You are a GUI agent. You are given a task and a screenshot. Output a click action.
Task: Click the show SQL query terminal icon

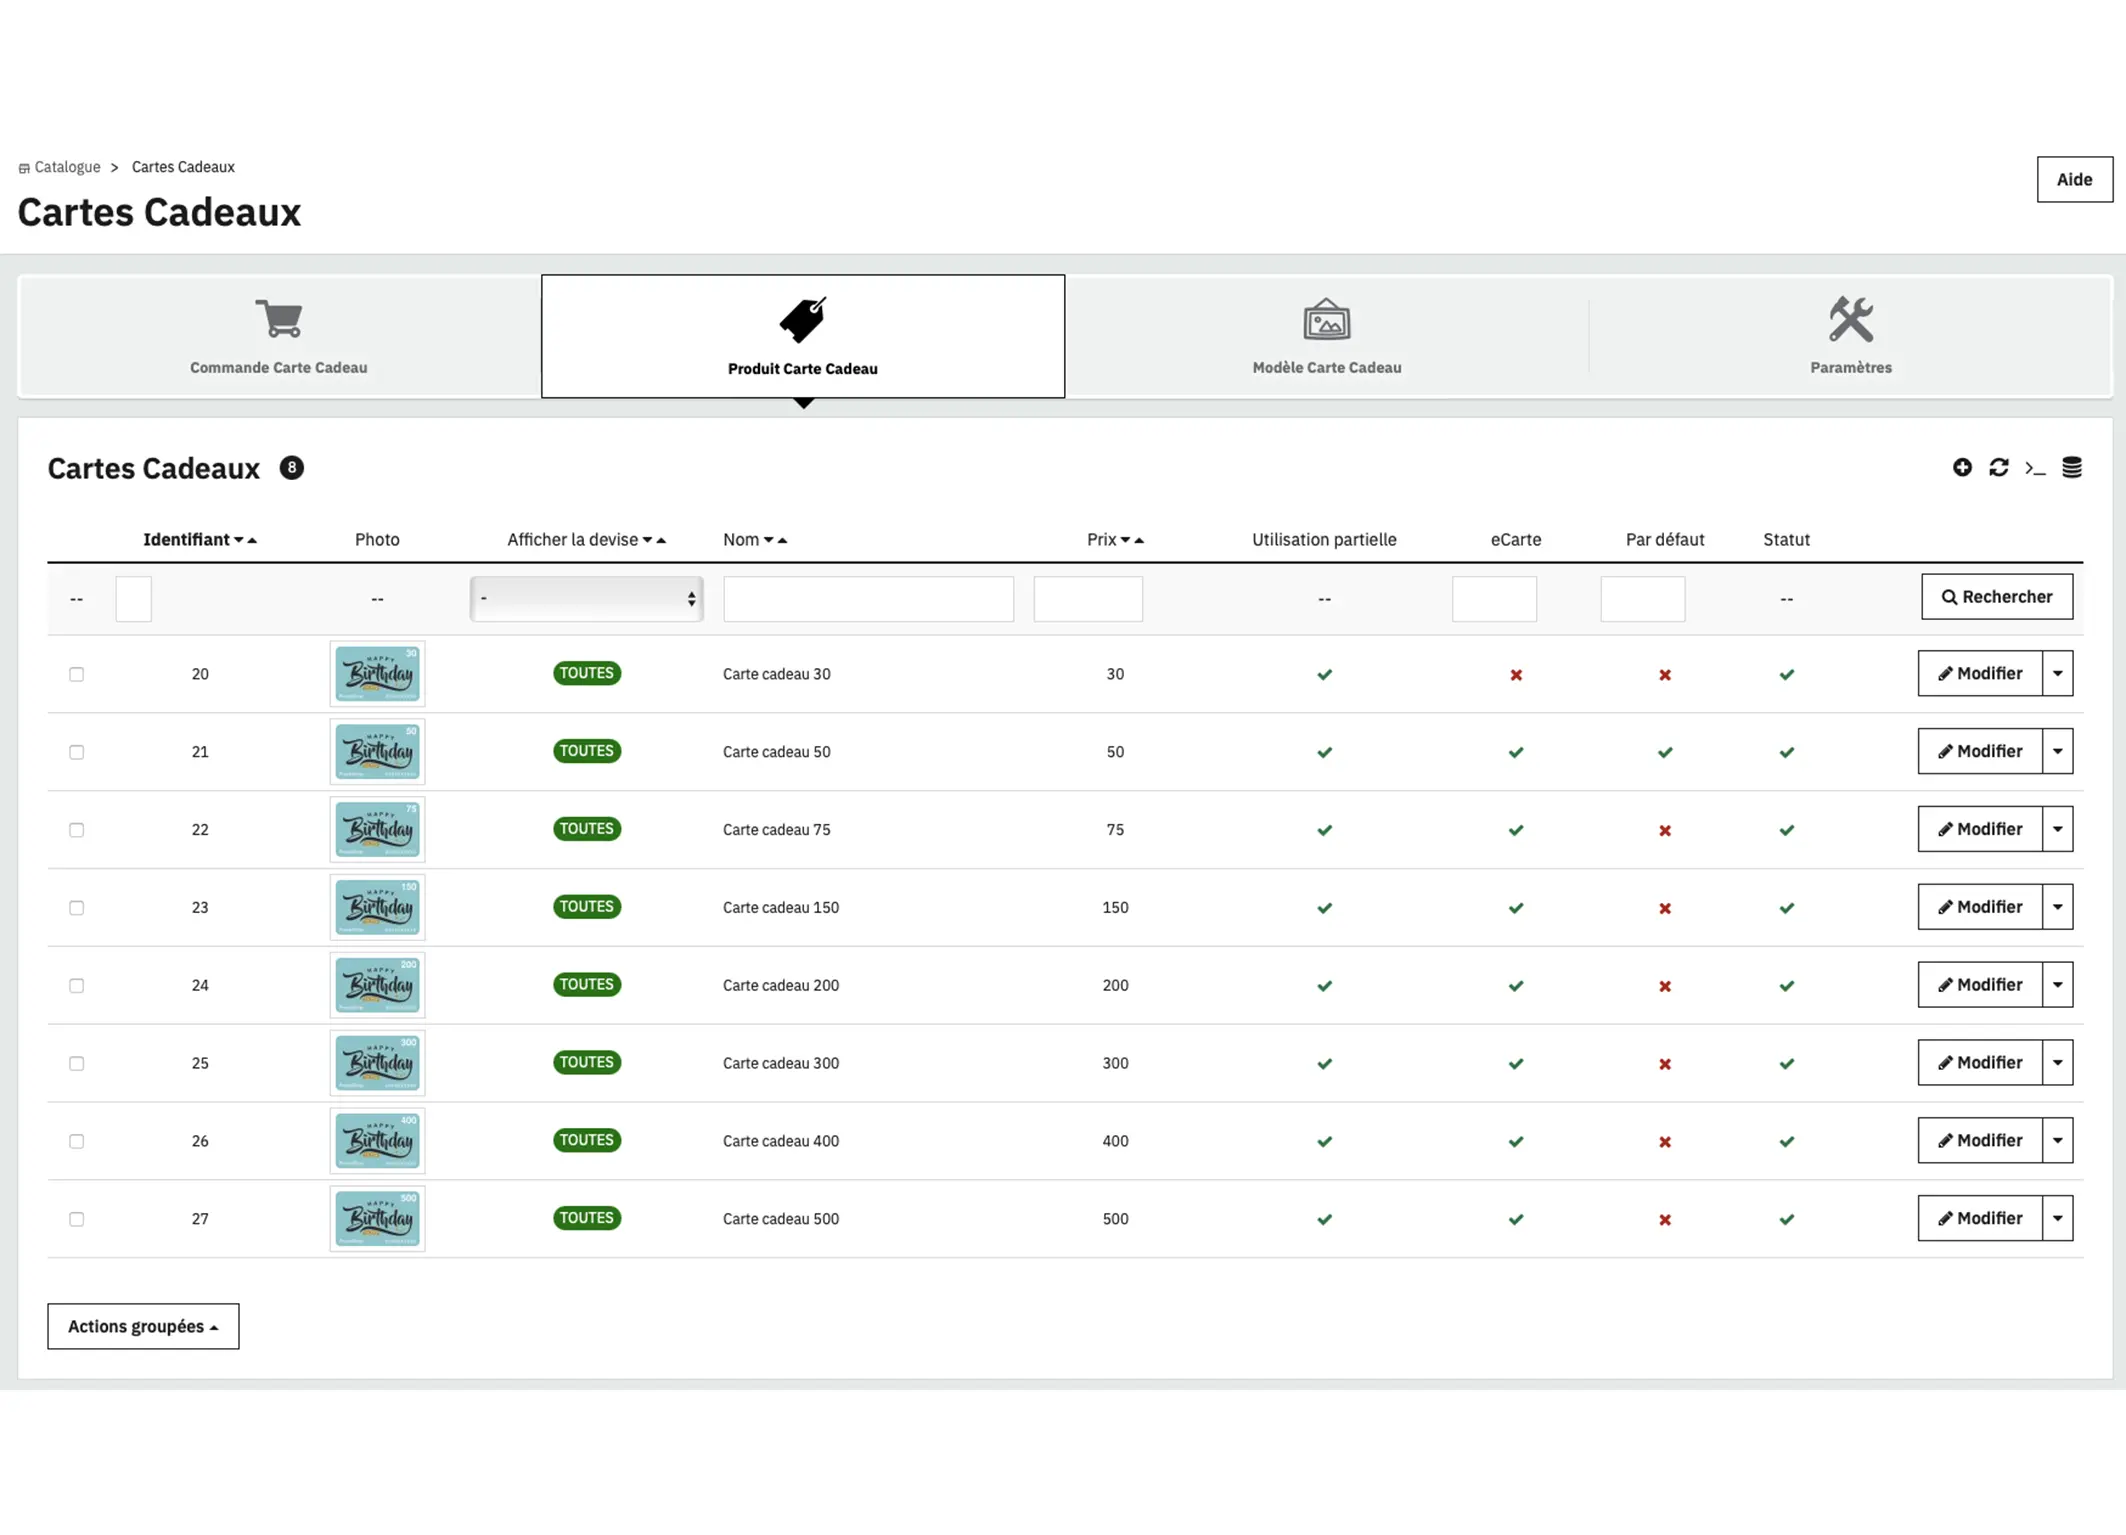coord(2035,467)
